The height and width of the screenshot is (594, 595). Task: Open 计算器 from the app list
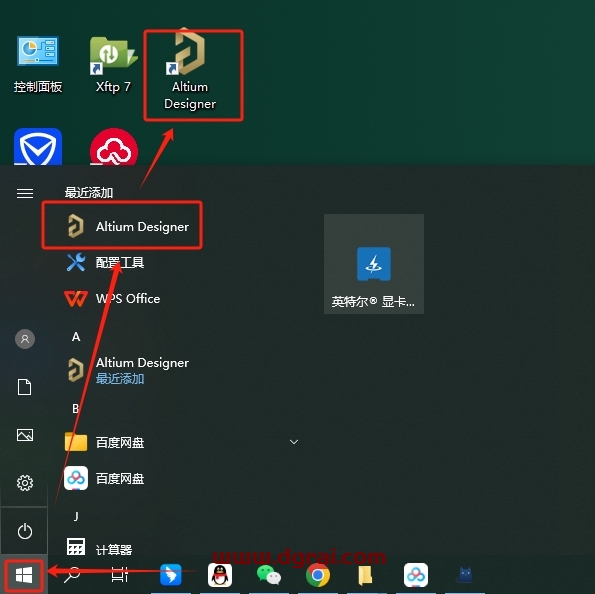click(99, 548)
